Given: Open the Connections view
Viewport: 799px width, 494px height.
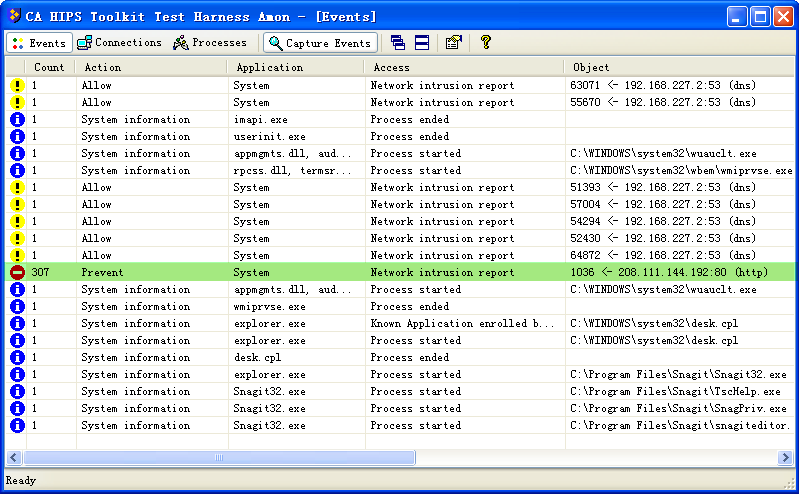Looking at the screenshot, I should tap(119, 43).
